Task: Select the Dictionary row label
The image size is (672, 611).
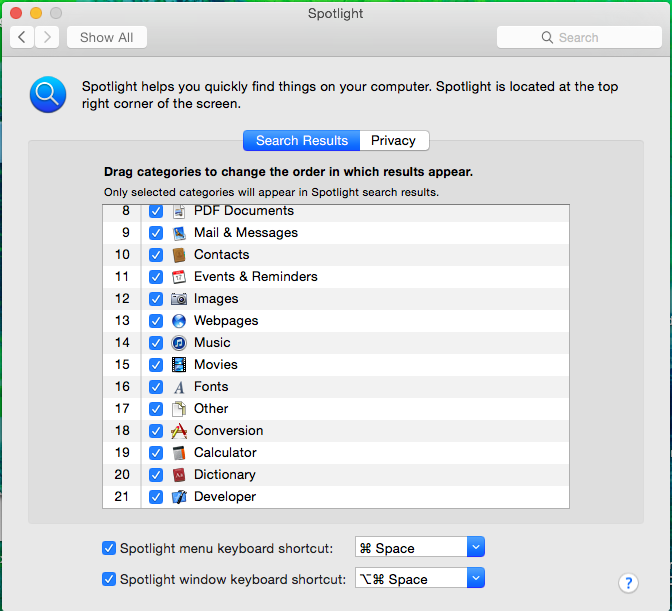Action: click(x=225, y=475)
